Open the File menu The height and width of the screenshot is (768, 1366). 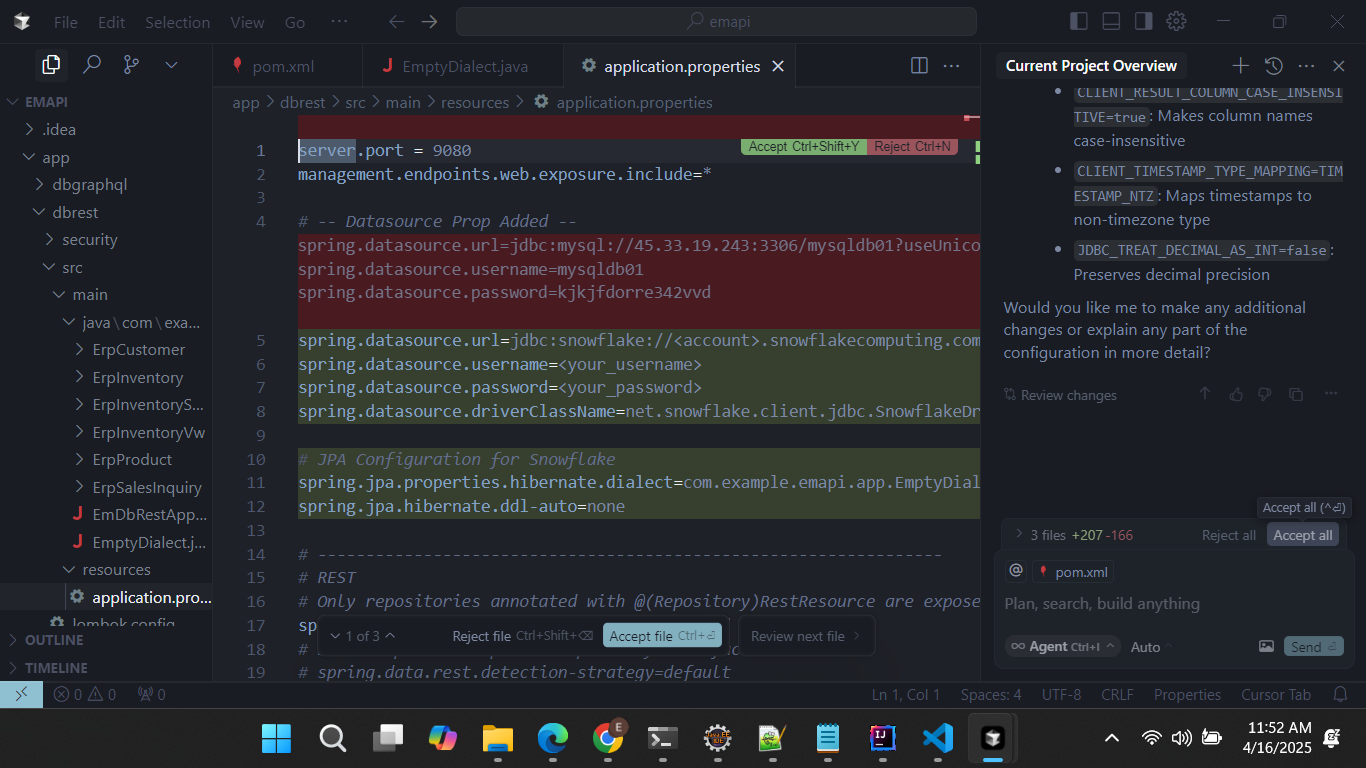coord(65,22)
